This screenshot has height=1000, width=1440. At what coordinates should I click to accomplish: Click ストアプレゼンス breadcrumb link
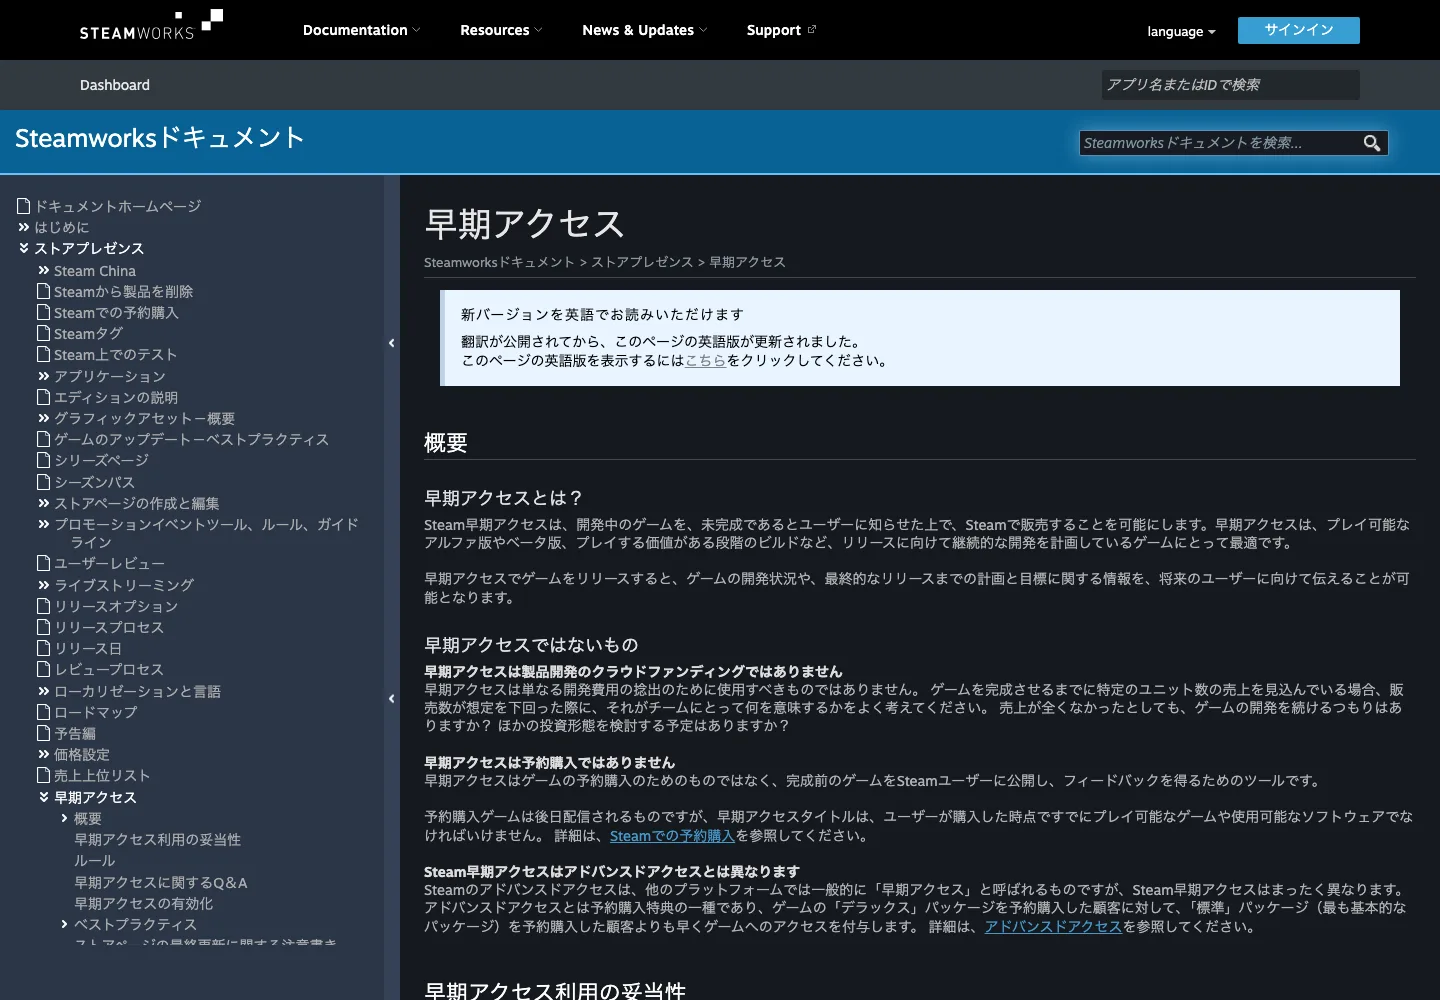click(642, 262)
